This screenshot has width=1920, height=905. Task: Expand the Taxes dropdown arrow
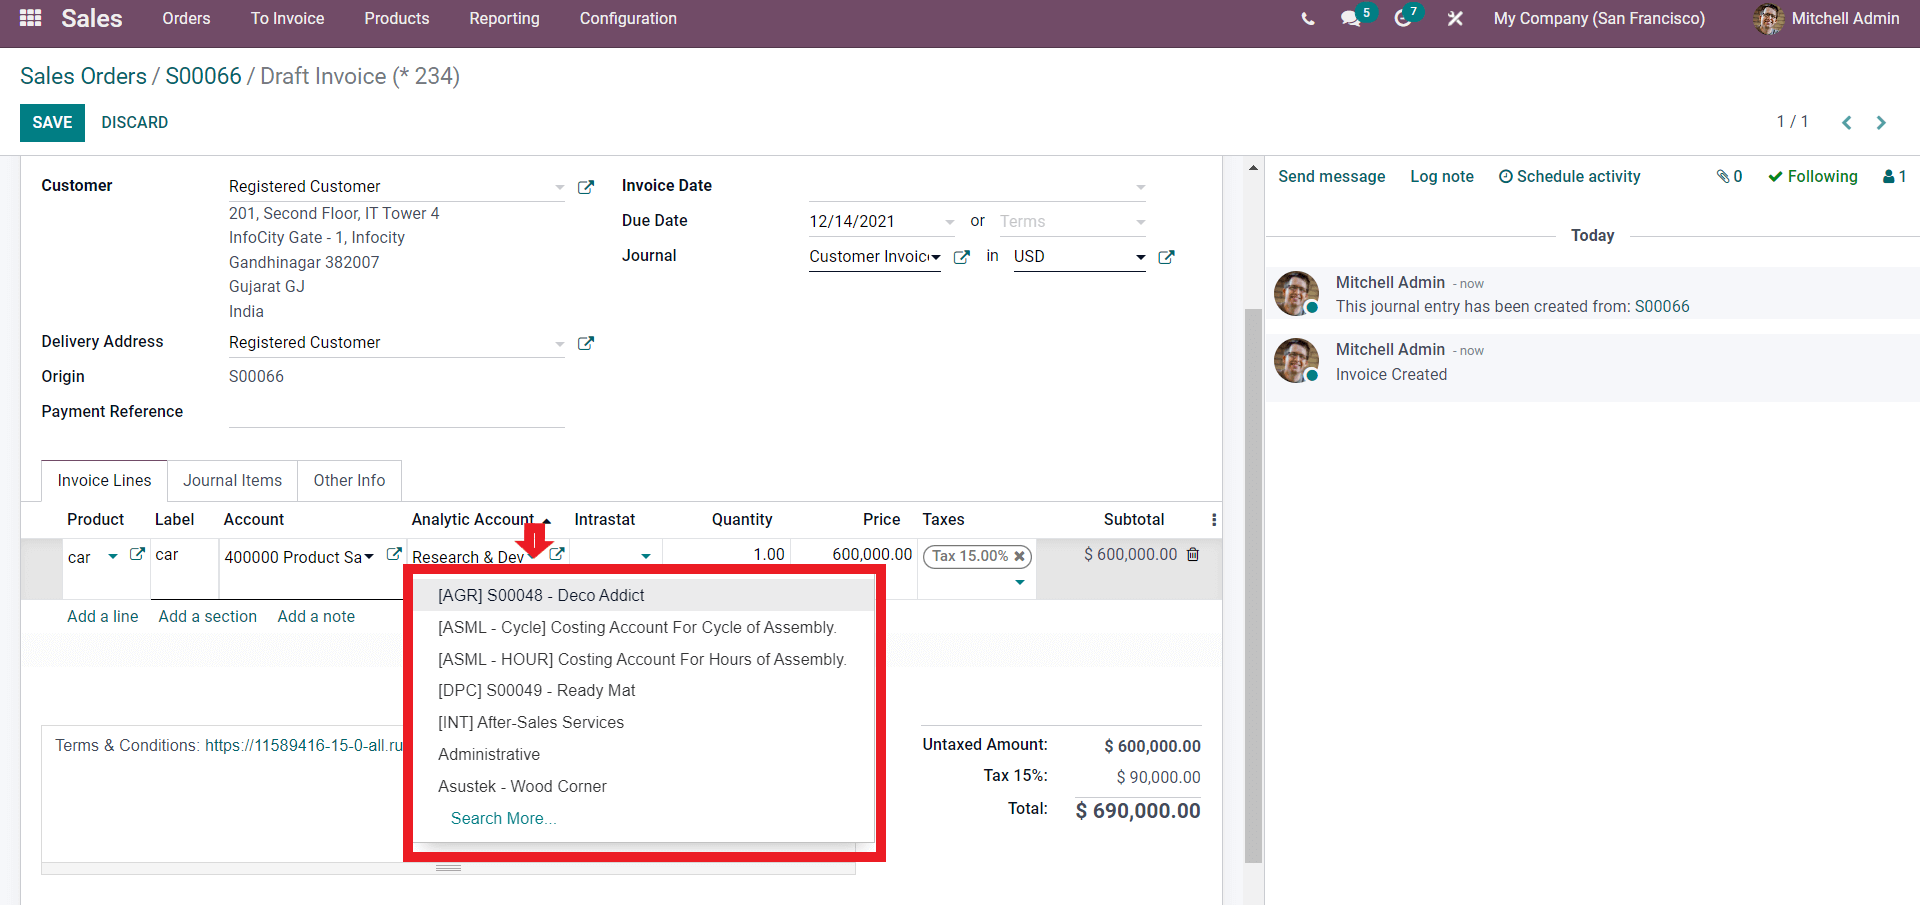[1020, 582]
